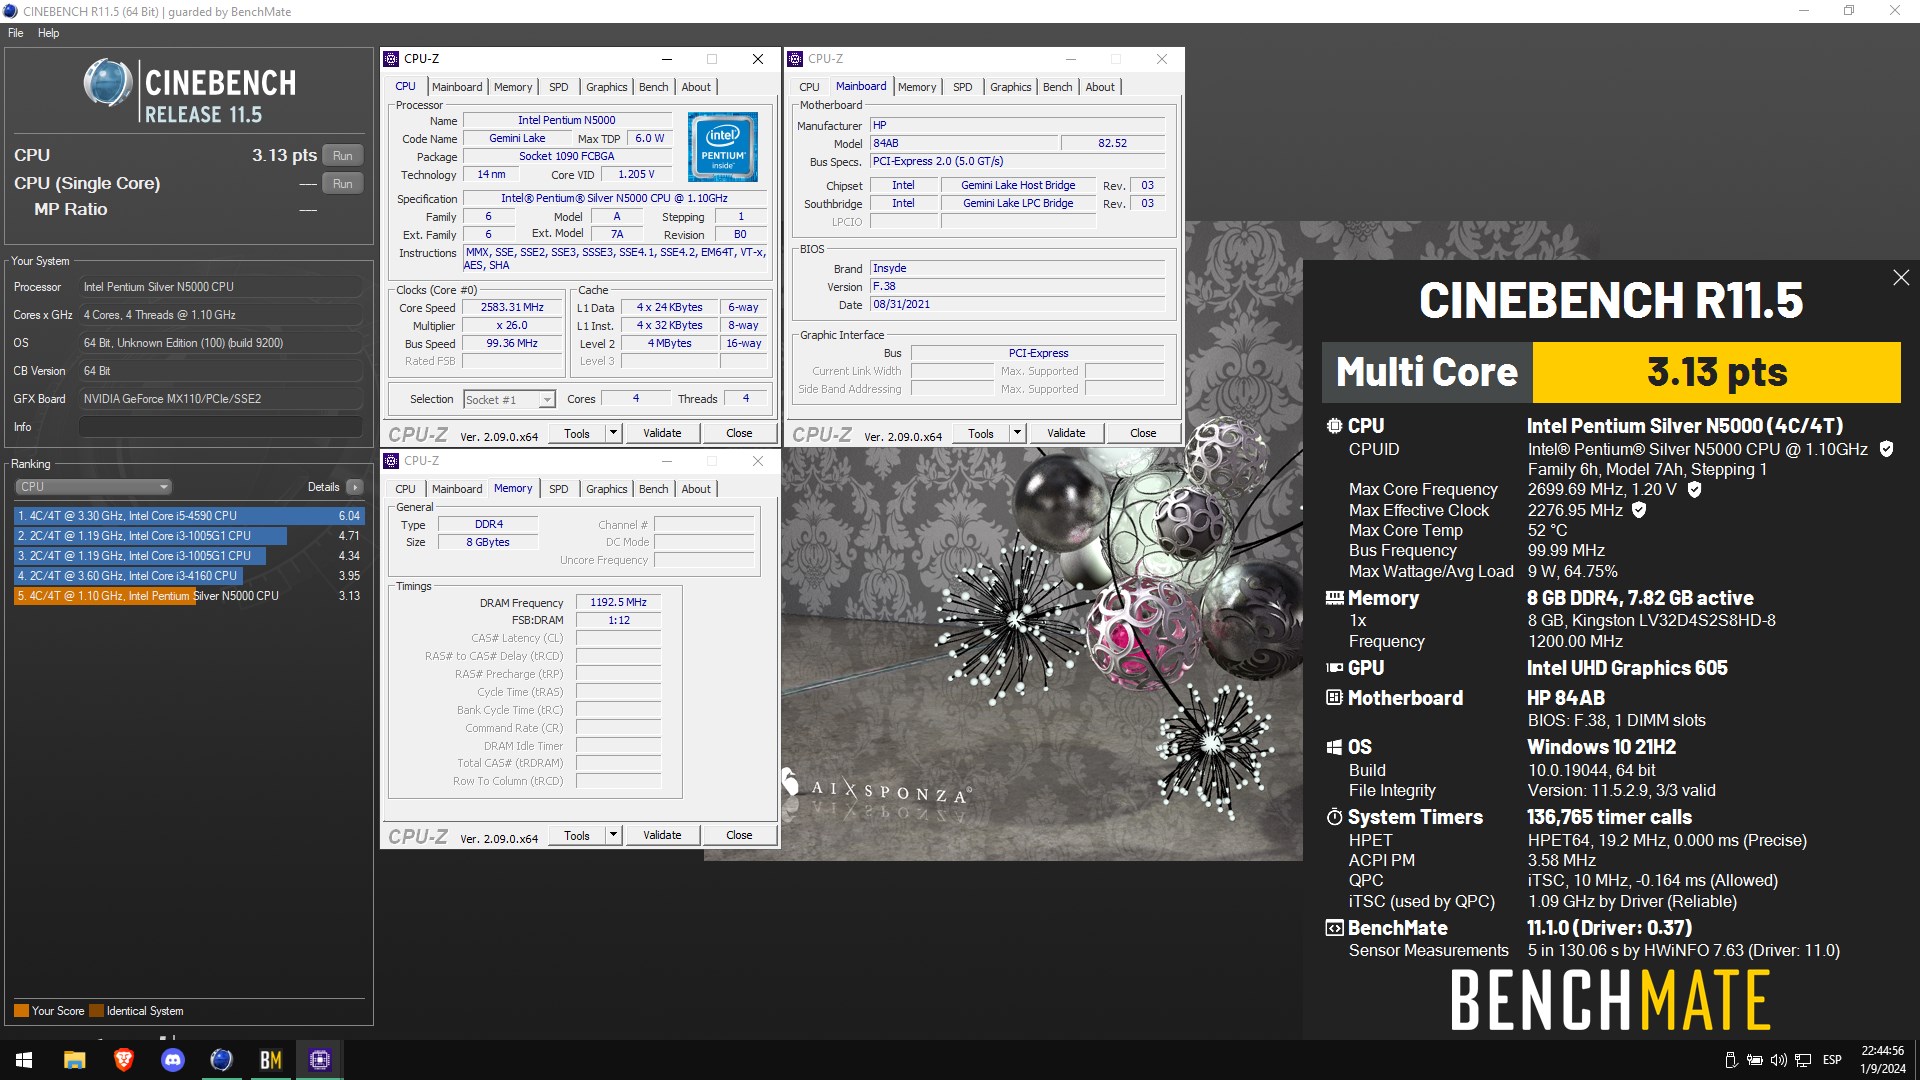
Task: Open Discord from the taskbar
Action: [172, 1060]
